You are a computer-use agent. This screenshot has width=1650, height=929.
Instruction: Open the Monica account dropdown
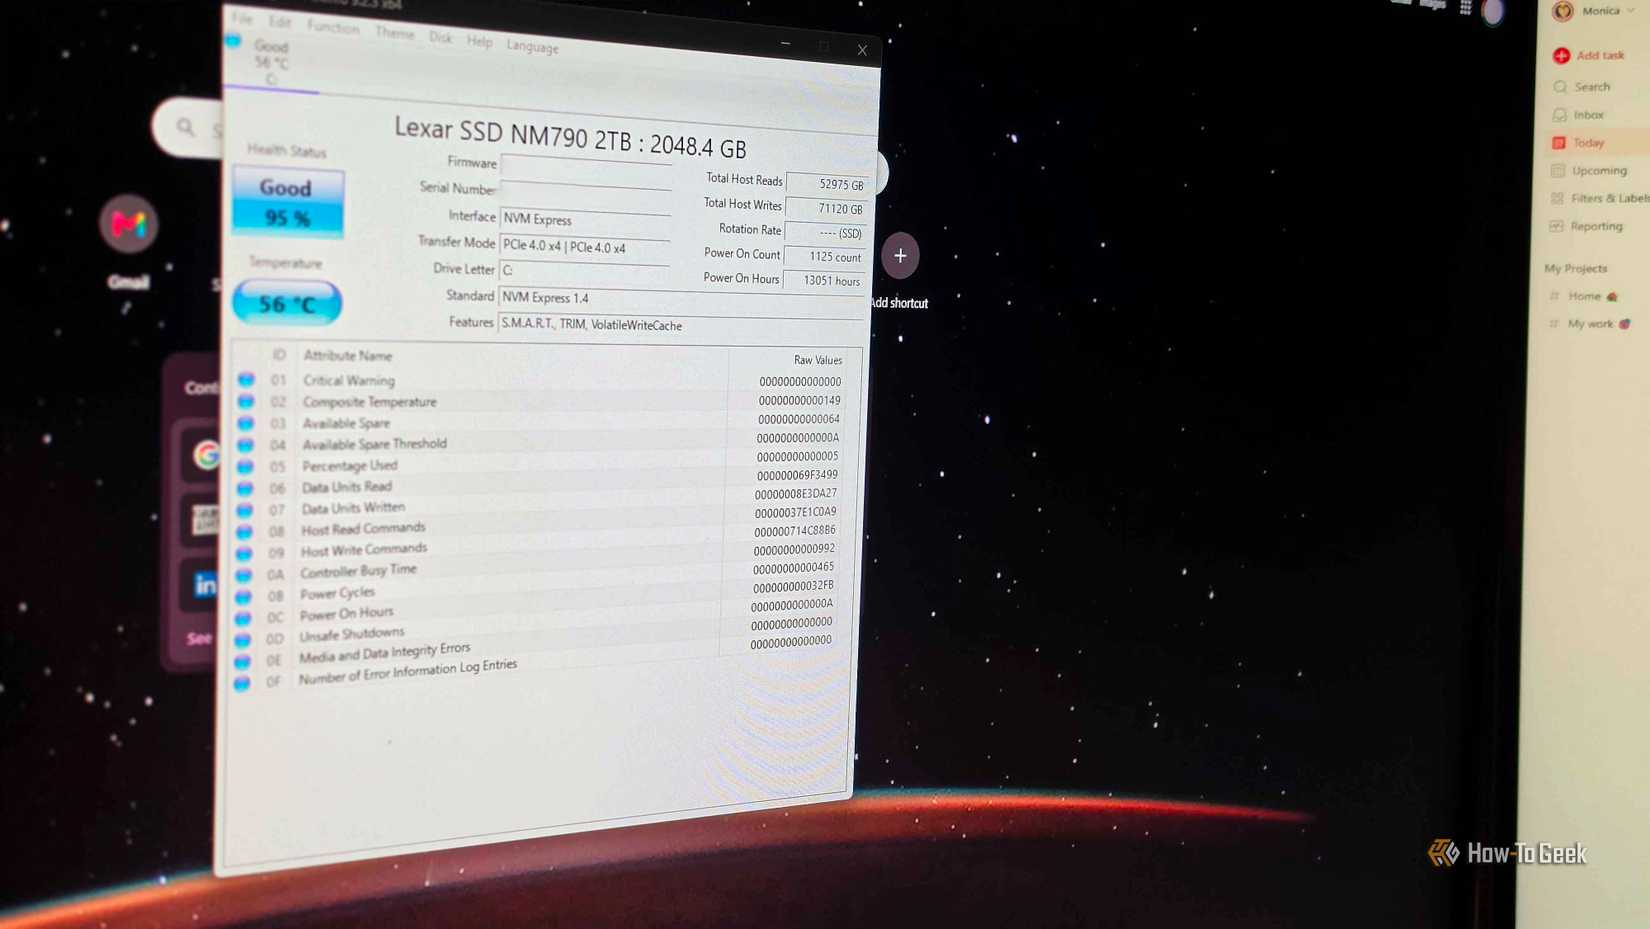click(1596, 11)
